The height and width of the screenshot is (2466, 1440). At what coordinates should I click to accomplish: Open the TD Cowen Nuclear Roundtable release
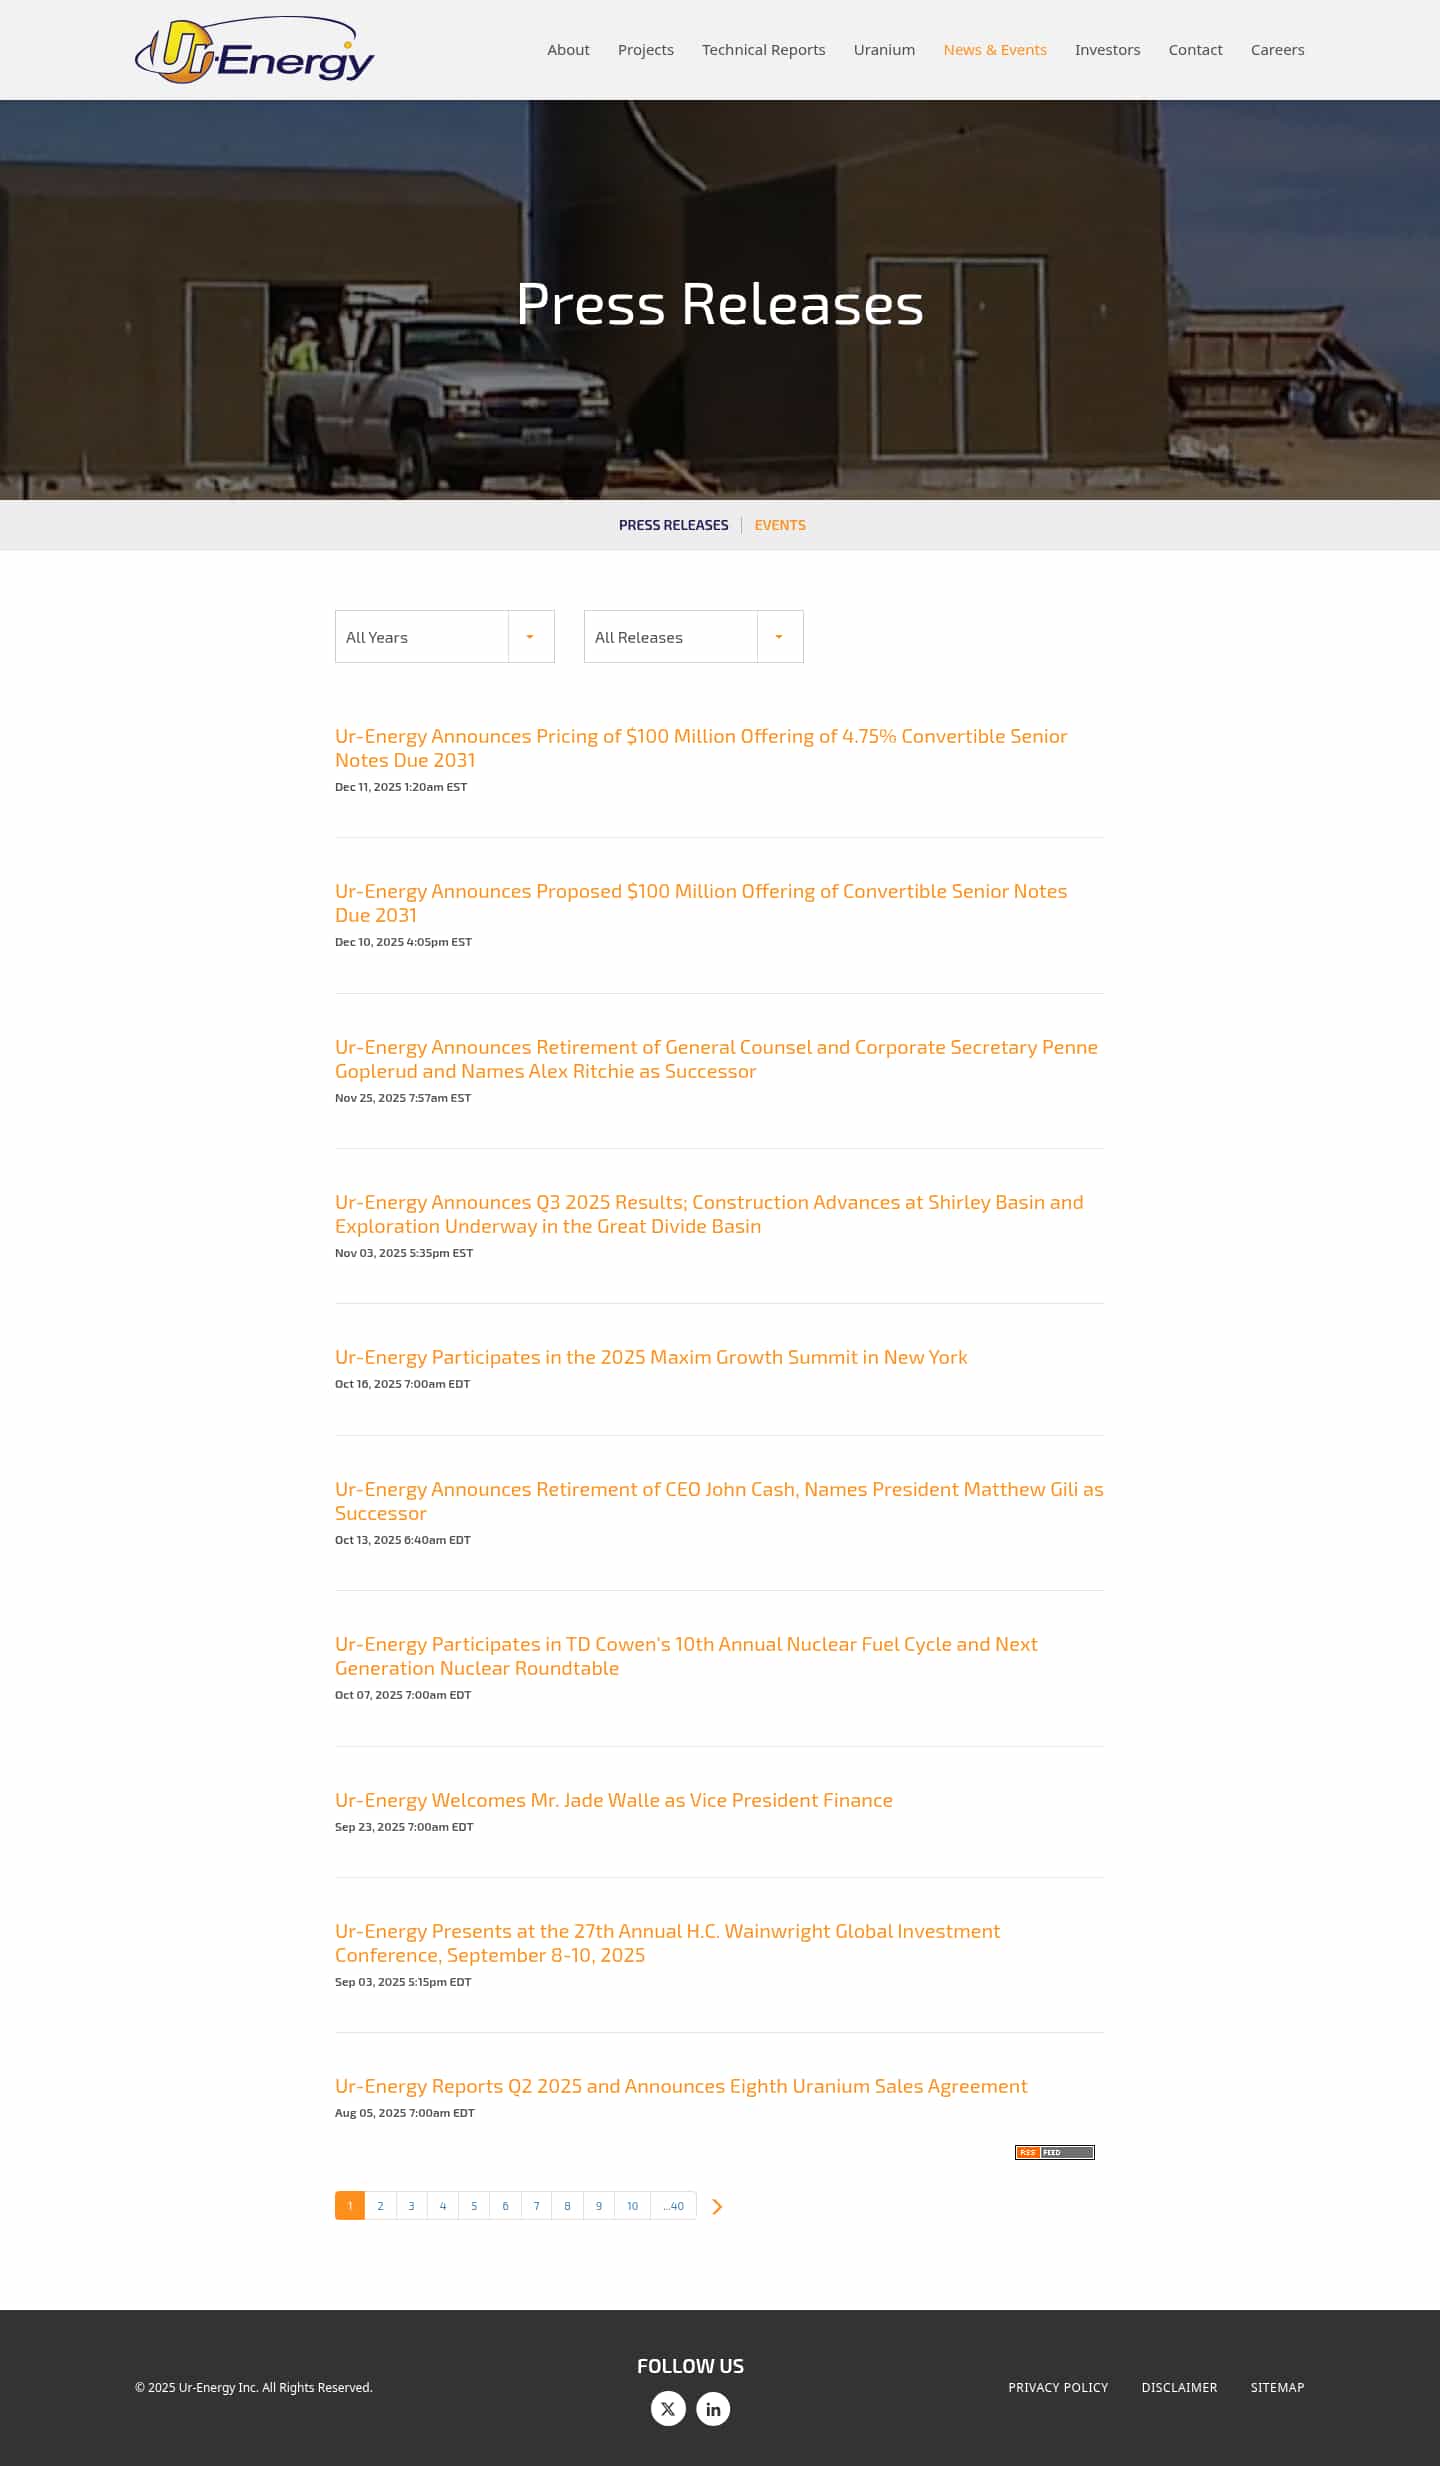[x=686, y=1656]
